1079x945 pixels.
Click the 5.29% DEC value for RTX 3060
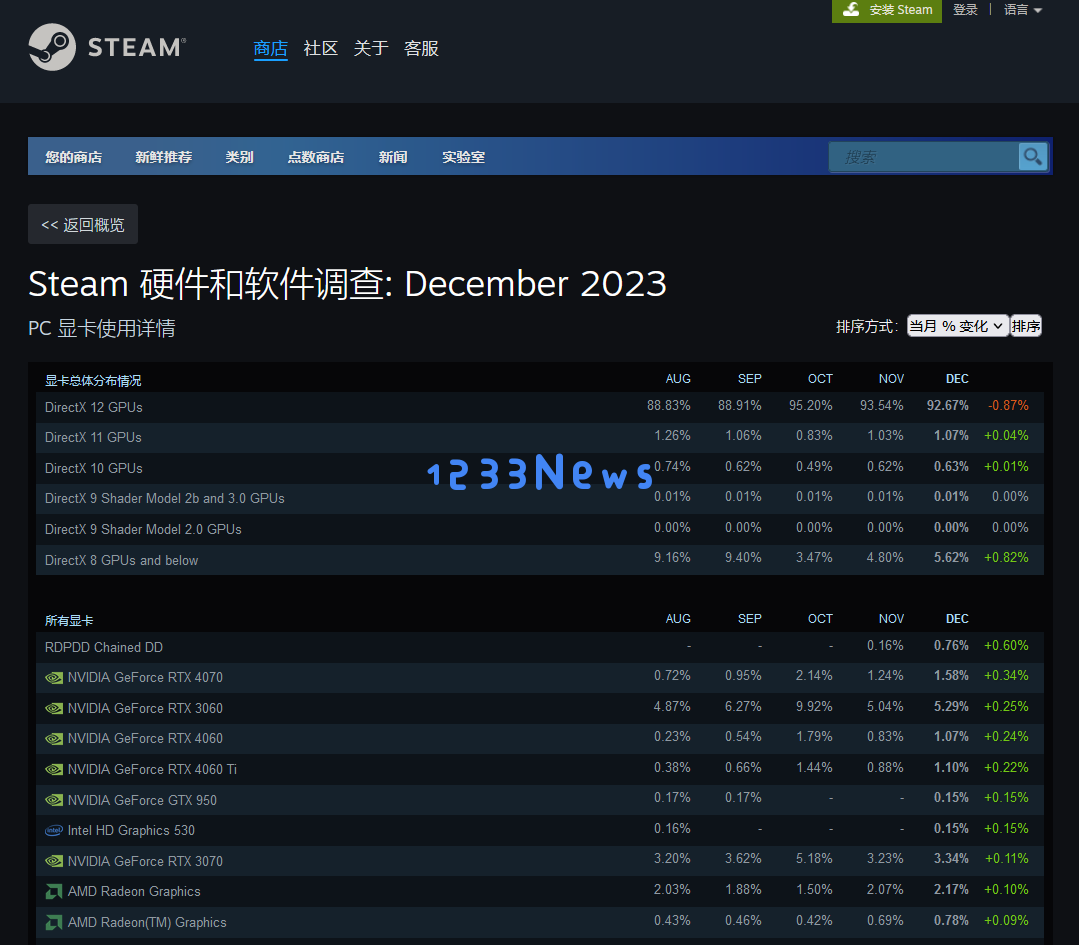951,707
